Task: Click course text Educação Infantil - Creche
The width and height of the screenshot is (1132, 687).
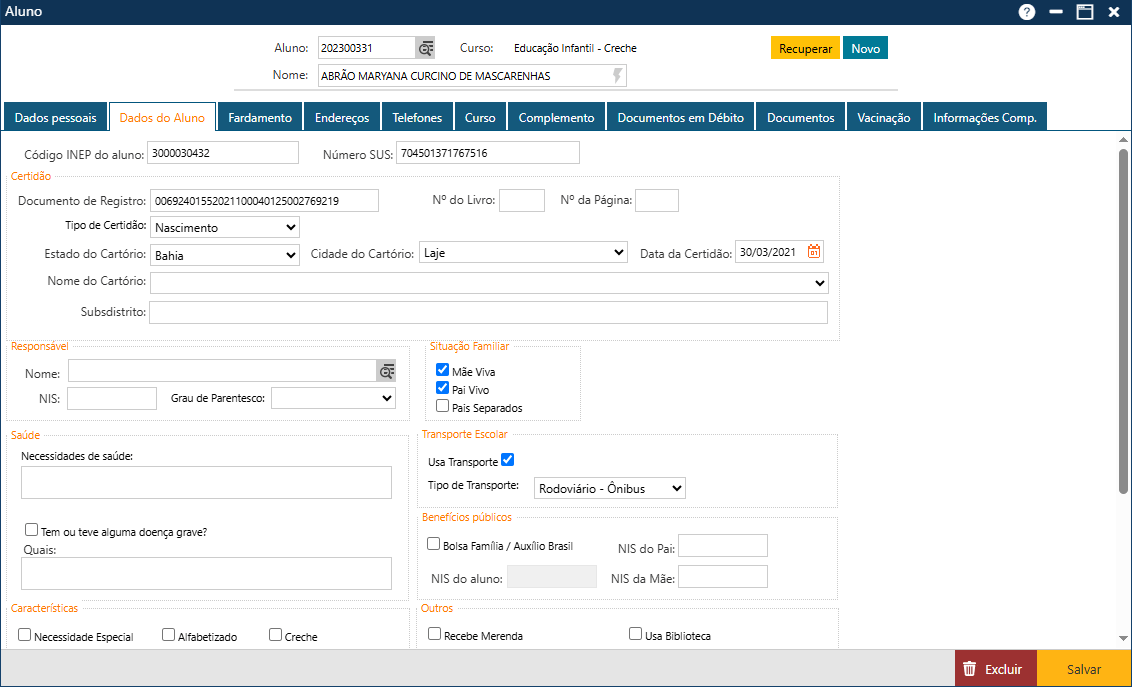Action: tap(575, 48)
